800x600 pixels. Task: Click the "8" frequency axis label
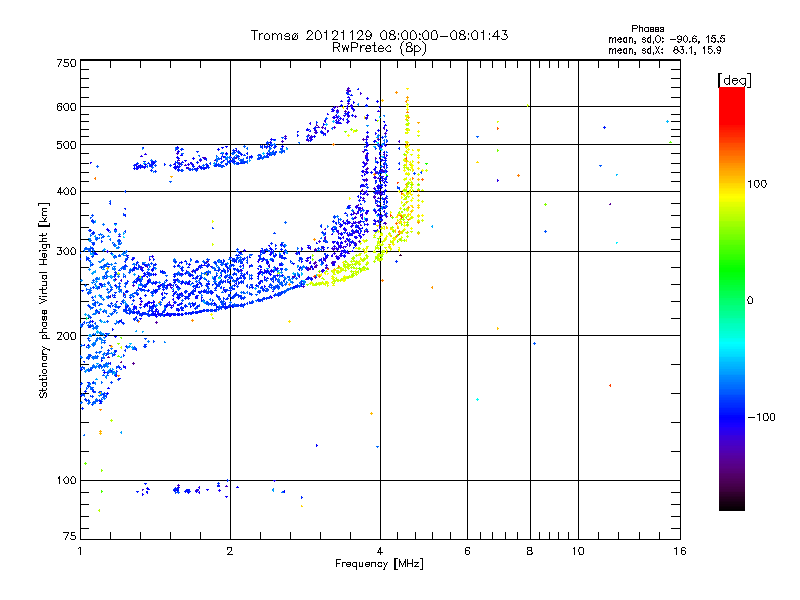pos(530,551)
